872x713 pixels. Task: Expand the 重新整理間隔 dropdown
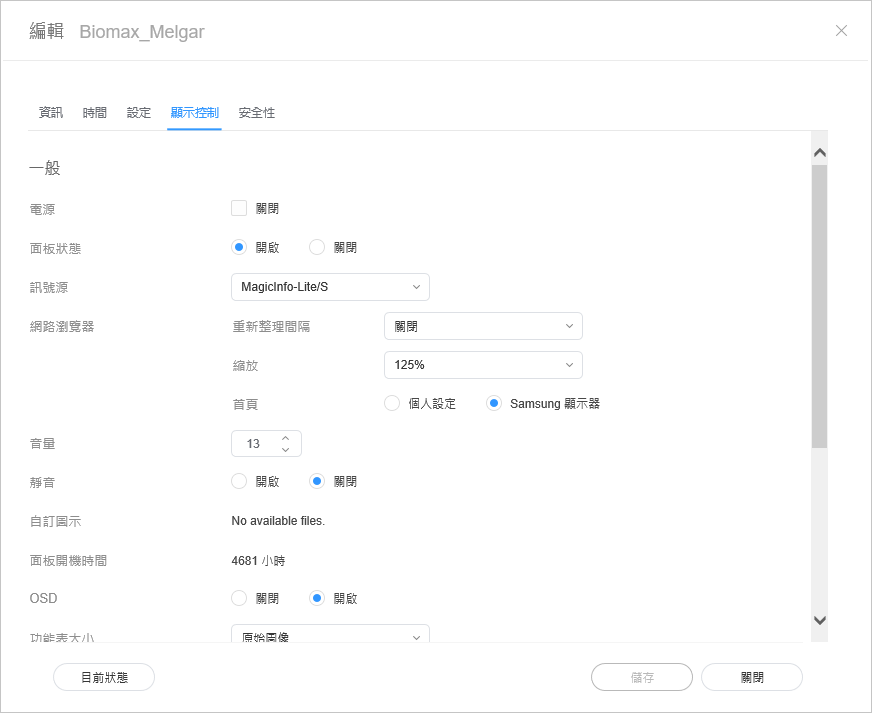(483, 327)
